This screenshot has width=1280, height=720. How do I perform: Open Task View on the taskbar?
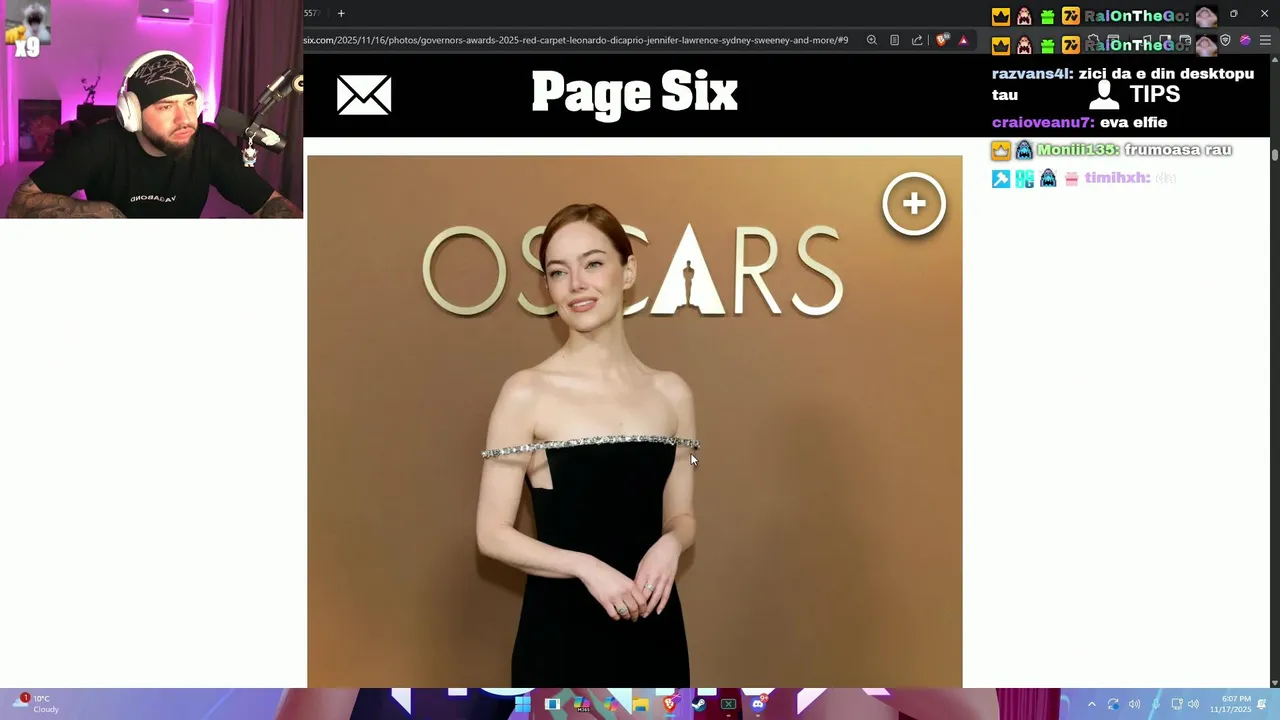552,704
